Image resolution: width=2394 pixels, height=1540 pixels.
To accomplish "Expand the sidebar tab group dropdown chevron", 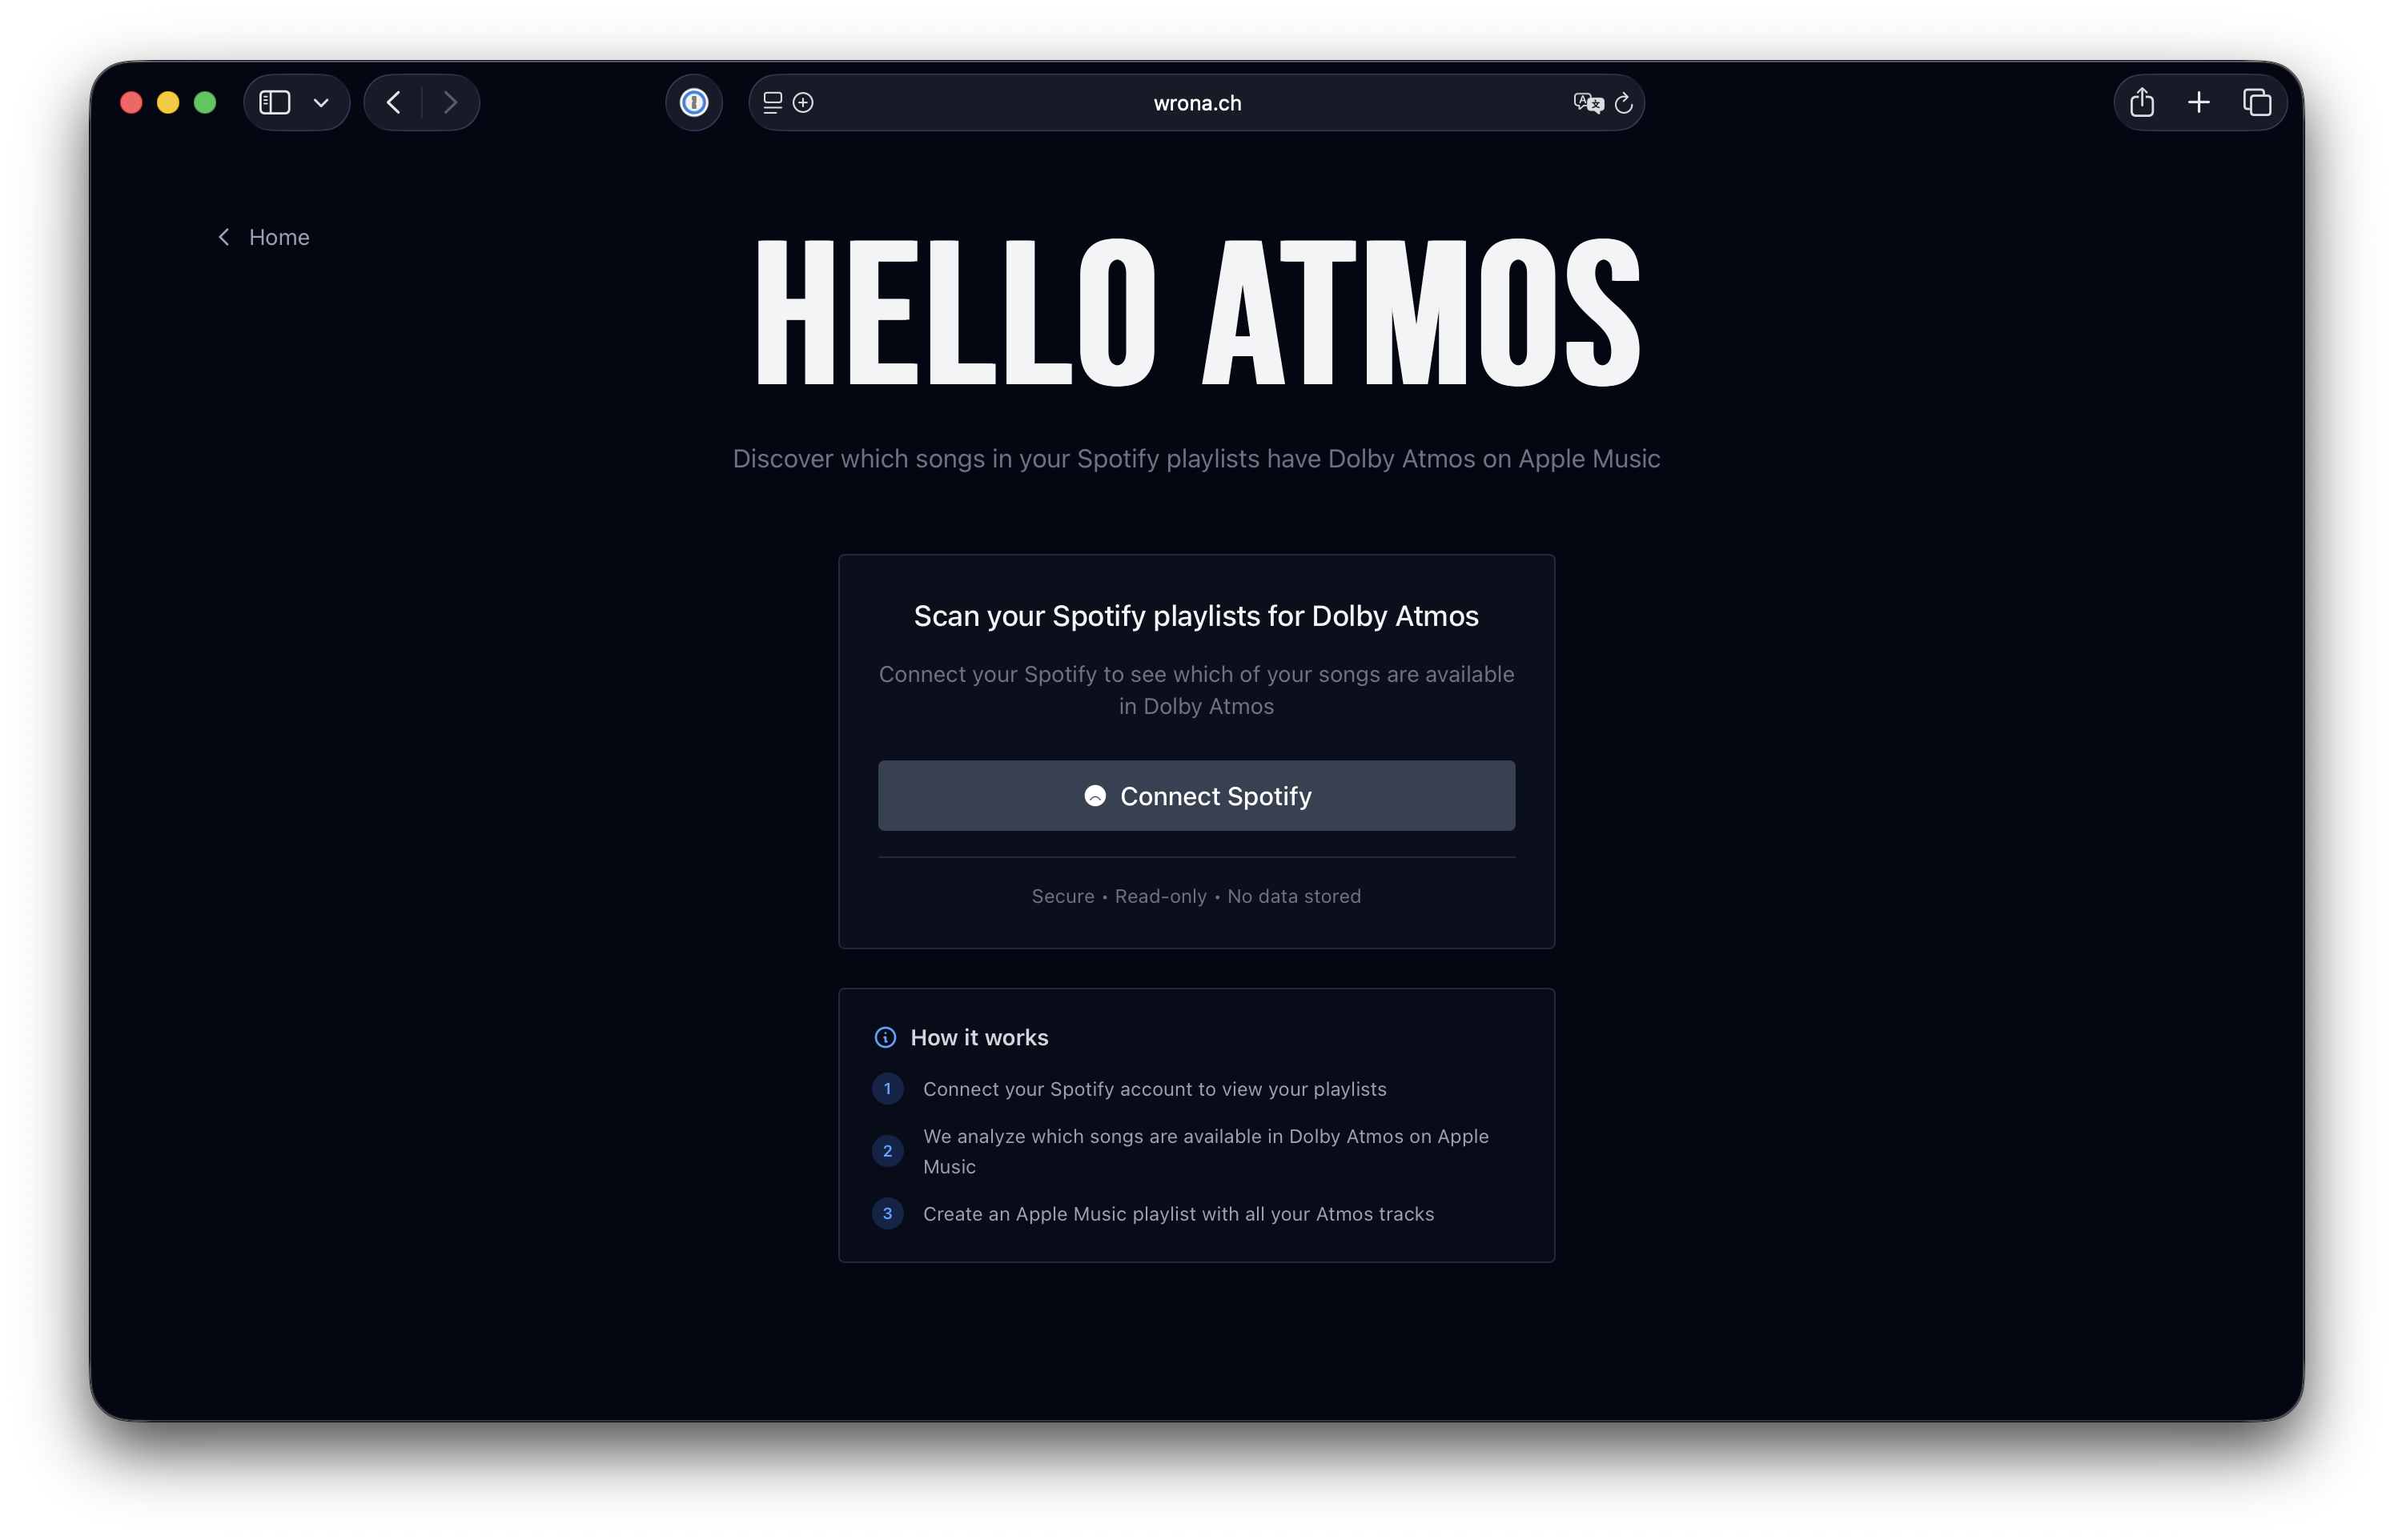I will [321, 102].
